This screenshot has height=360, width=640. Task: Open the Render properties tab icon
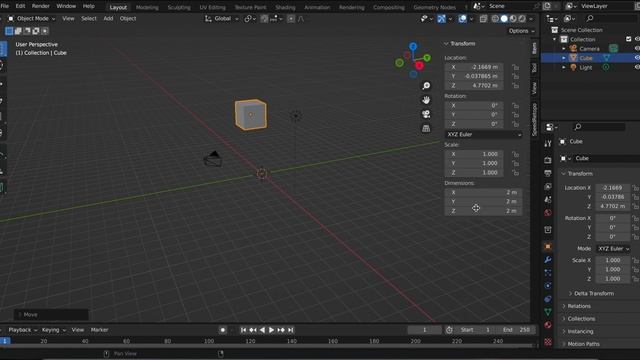click(x=548, y=160)
